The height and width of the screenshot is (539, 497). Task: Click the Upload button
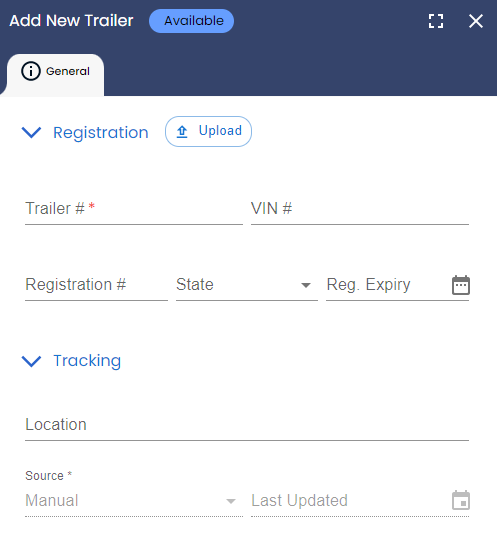tap(208, 131)
